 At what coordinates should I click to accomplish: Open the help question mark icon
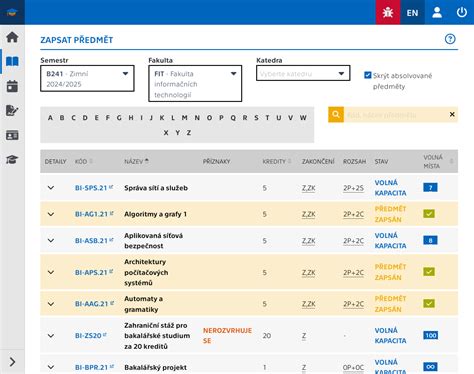450,39
